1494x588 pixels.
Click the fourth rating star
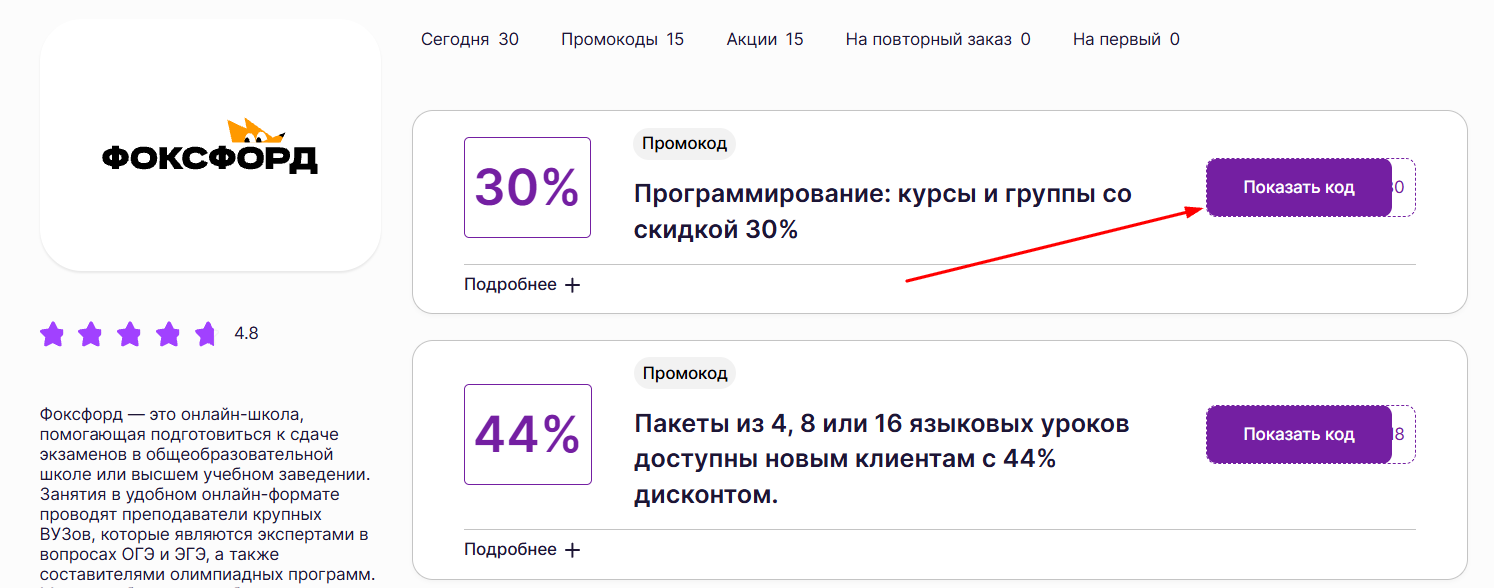pos(168,334)
